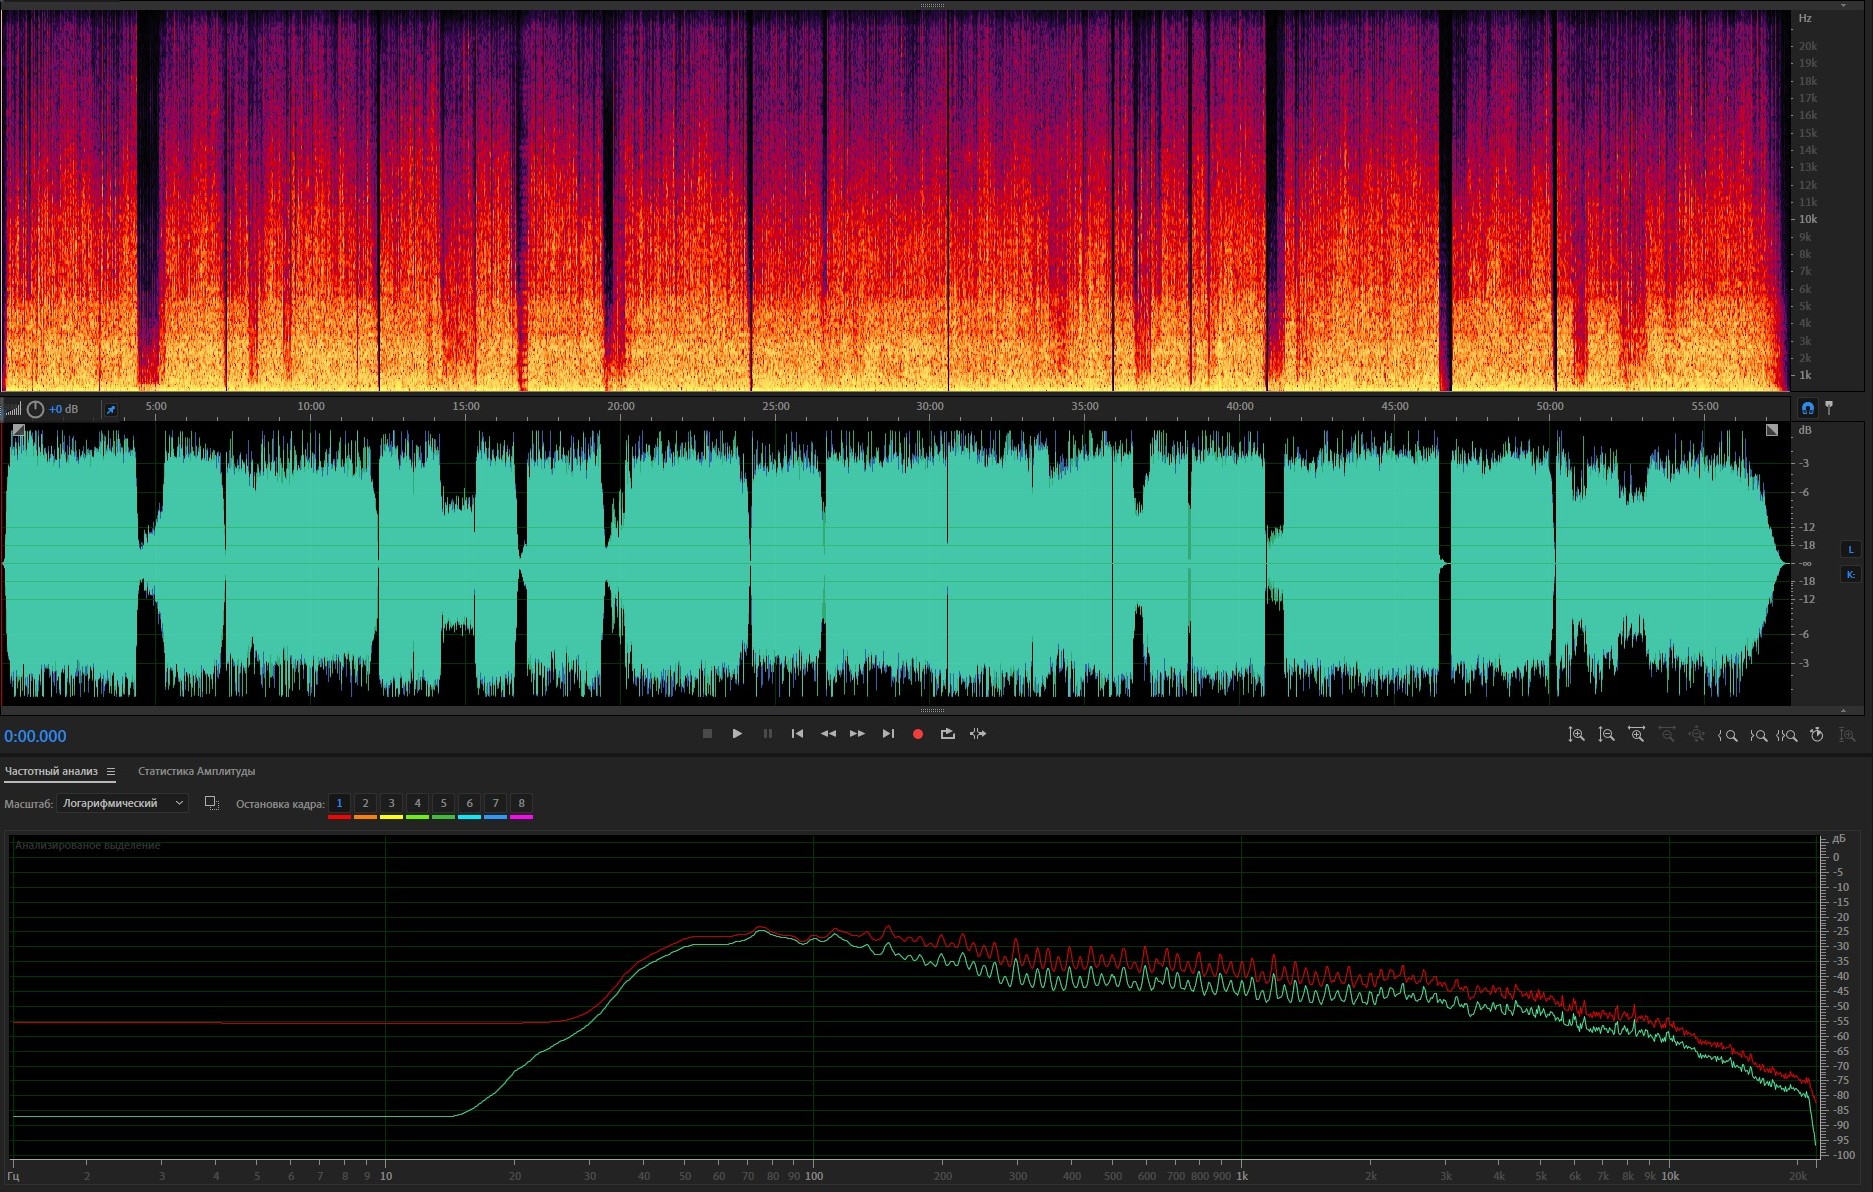Click Zoom In Time icon
The width and height of the screenshot is (1873, 1192).
(x=1636, y=735)
